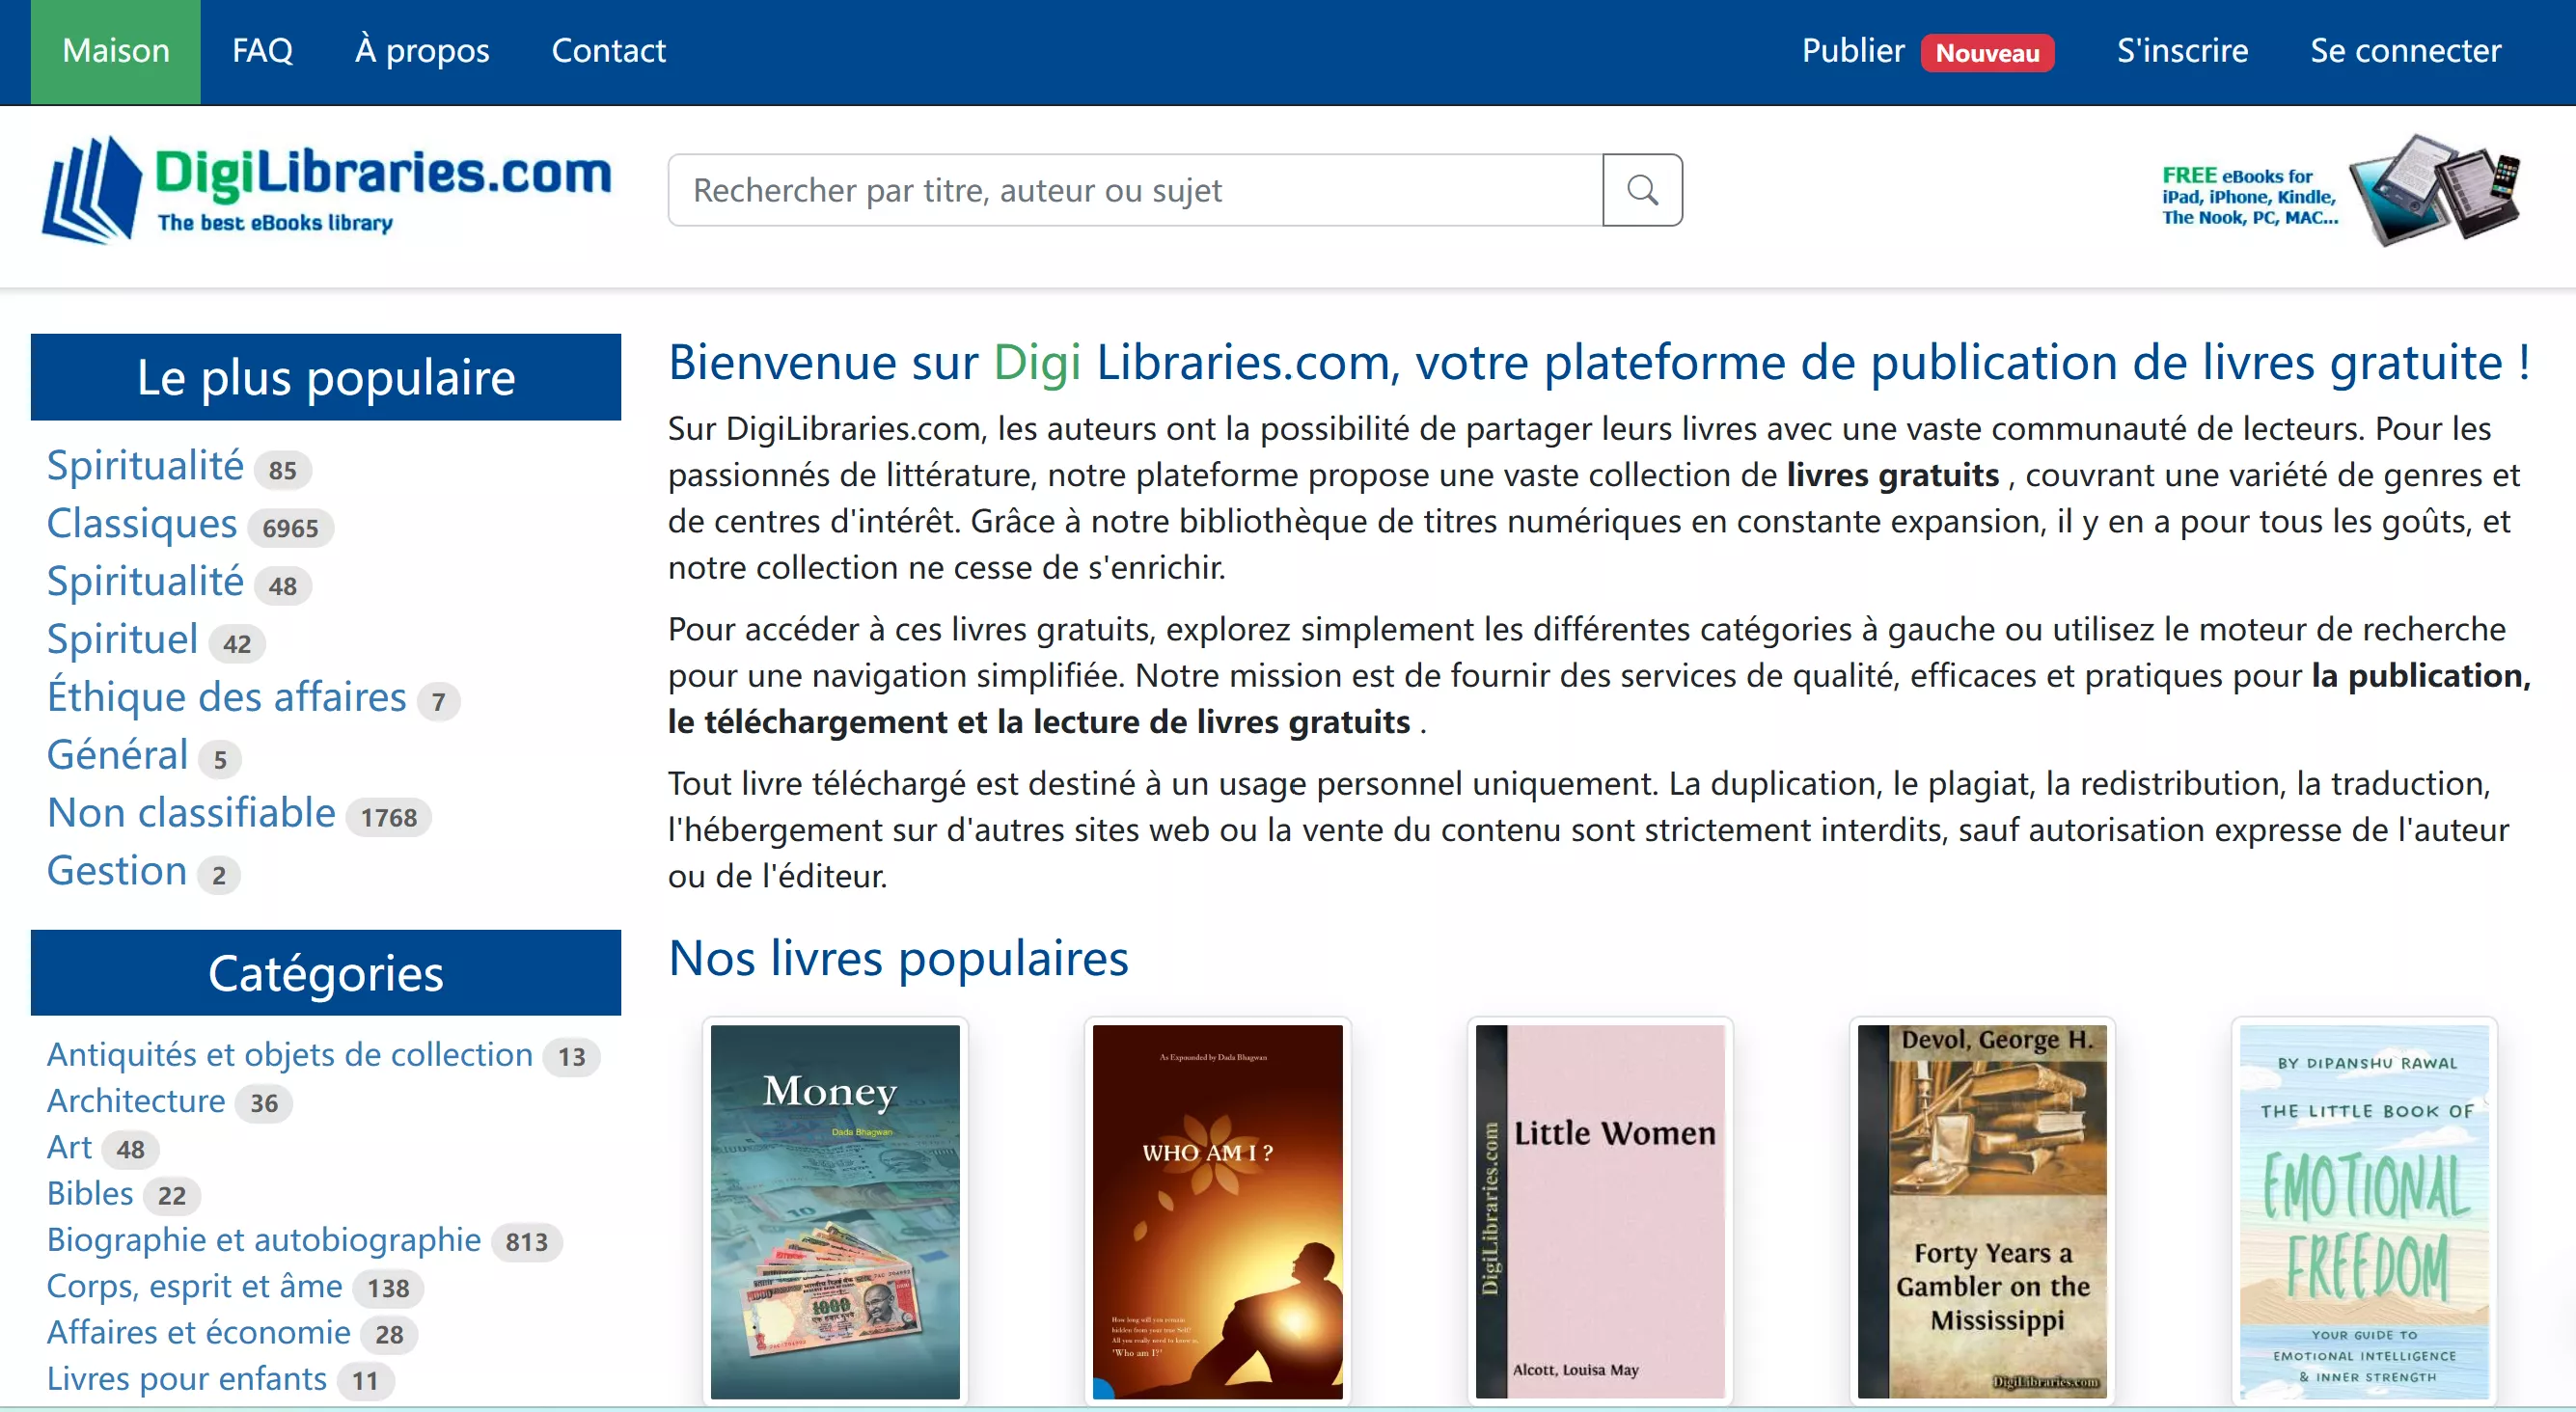Open the Contact page link
The width and height of the screenshot is (2576, 1412).
click(608, 51)
